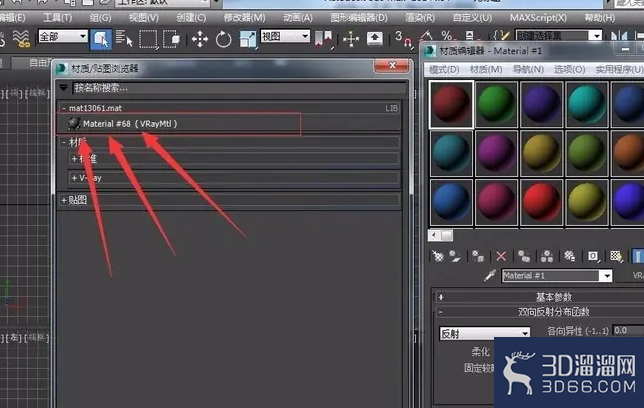
Task: Toggle Show Shaded Material in Viewport
Action: pyautogui.click(x=616, y=256)
